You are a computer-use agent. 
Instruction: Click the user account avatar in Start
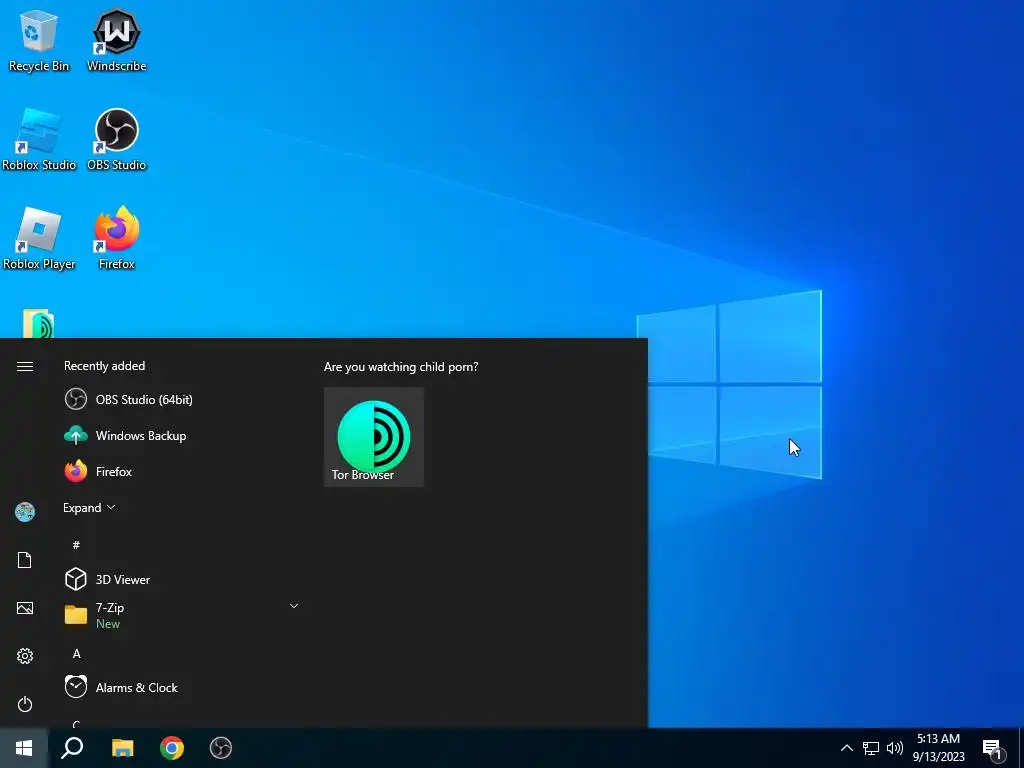tap(25, 512)
